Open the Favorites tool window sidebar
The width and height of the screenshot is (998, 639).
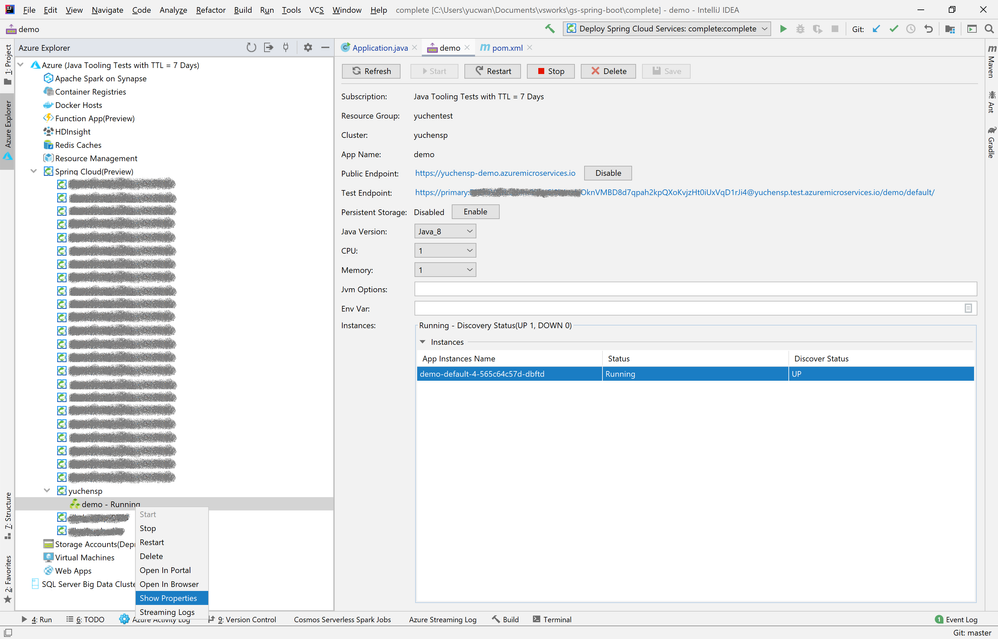tap(8, 579)
